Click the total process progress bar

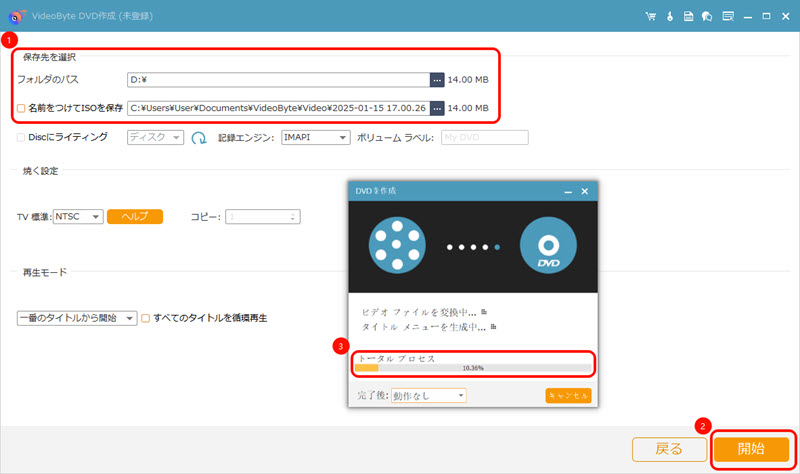[x=473, y=368]
